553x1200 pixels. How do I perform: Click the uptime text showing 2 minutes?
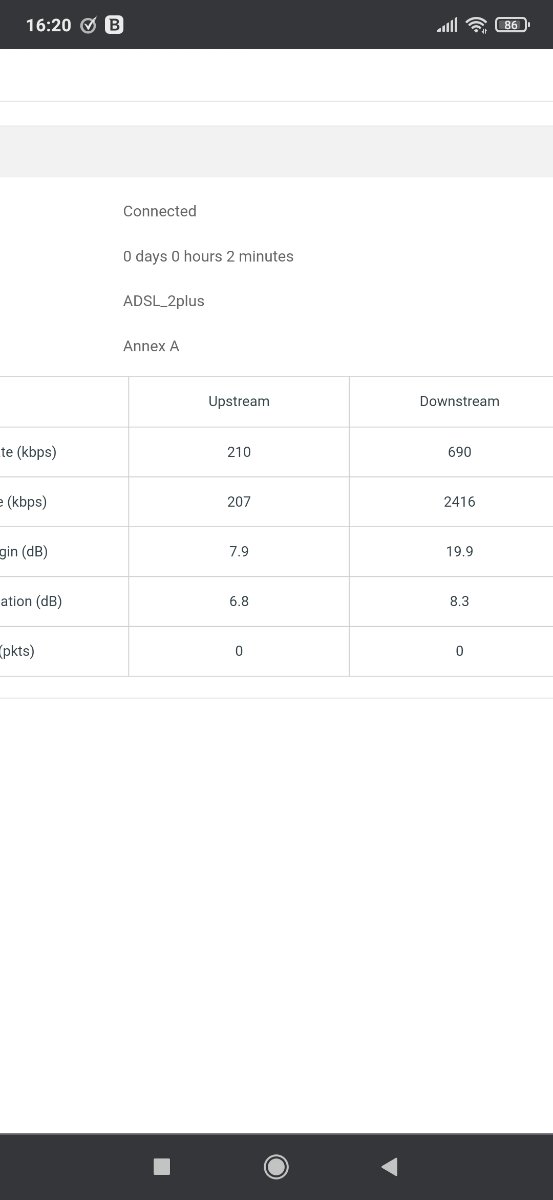pyautogui.click(x=208, y=256)
